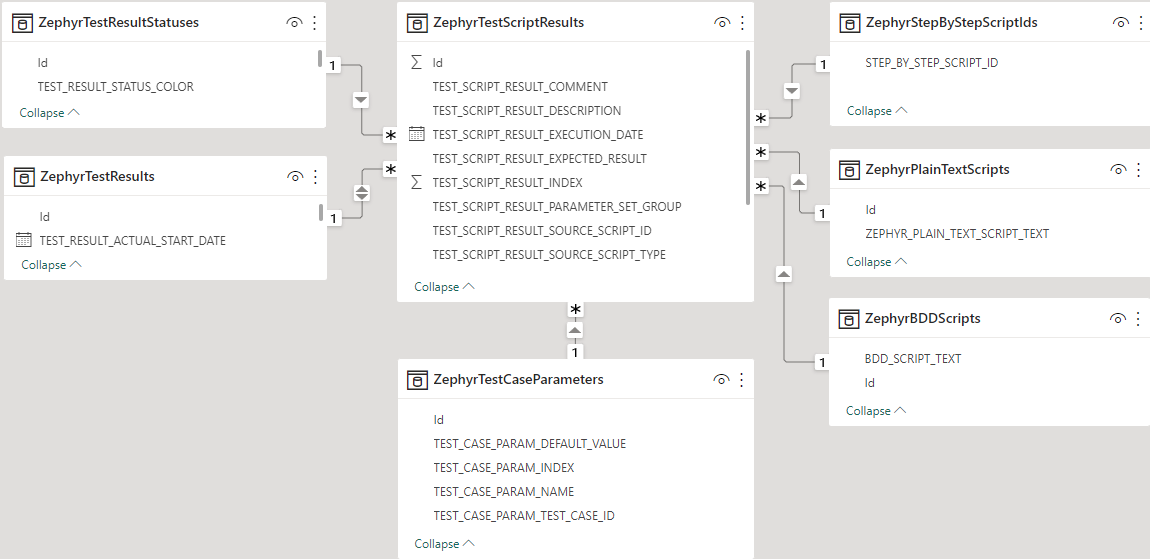Screen dimensions: 1150x559
Task: Click the sigma icon beside TEST_SCRIPT_RESULT_INDEX
Action: point(417,183)
